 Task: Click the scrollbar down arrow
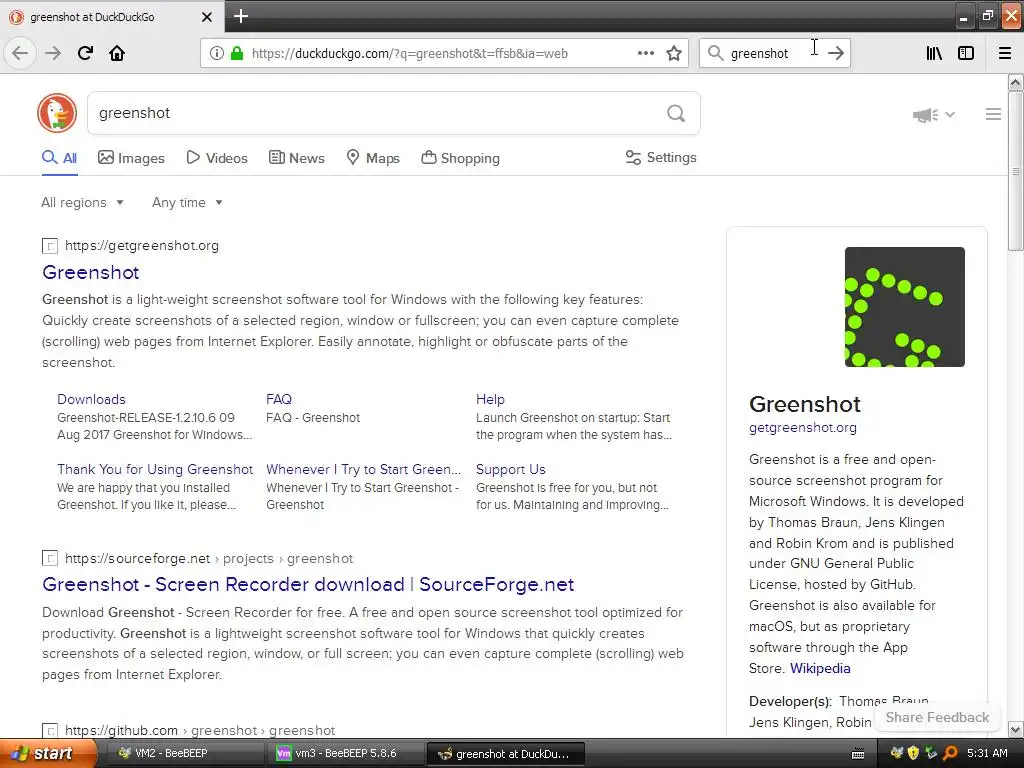[x=1015, y=729]
